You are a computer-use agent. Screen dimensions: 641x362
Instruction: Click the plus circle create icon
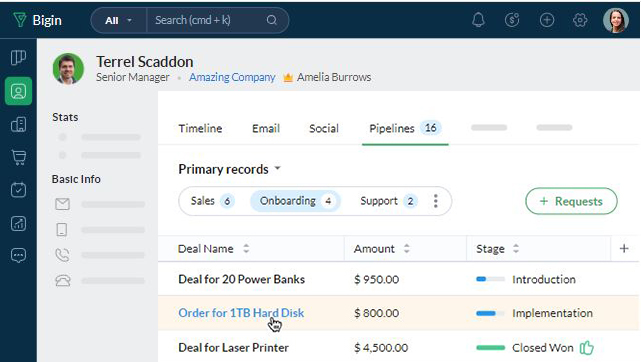(x=547, y=20)
